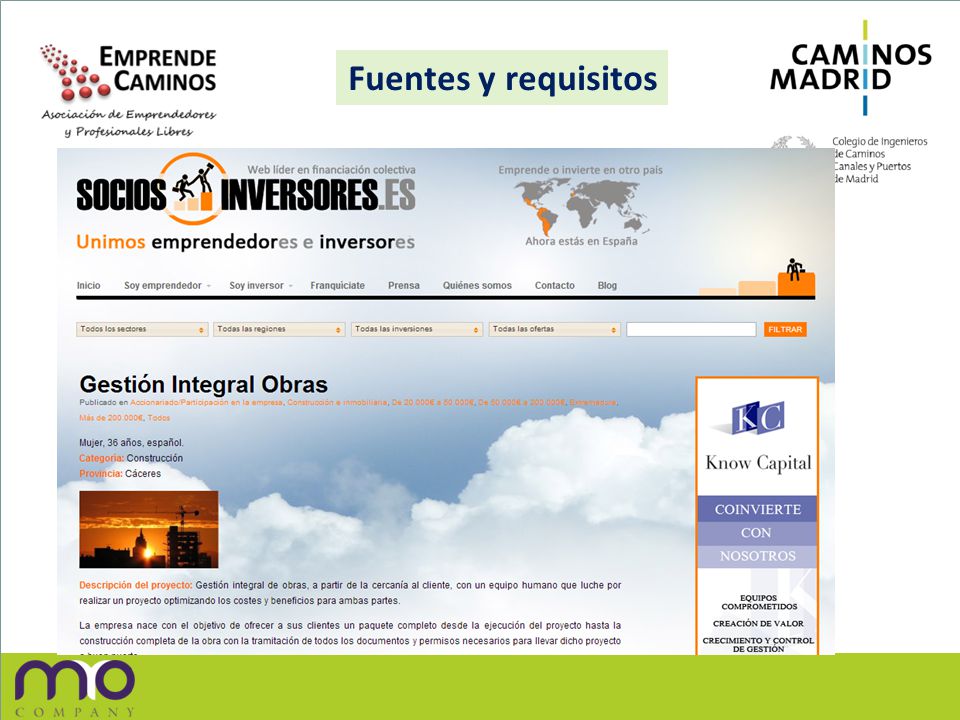Click the Provincia: Cáceres line

click(120, 473)
